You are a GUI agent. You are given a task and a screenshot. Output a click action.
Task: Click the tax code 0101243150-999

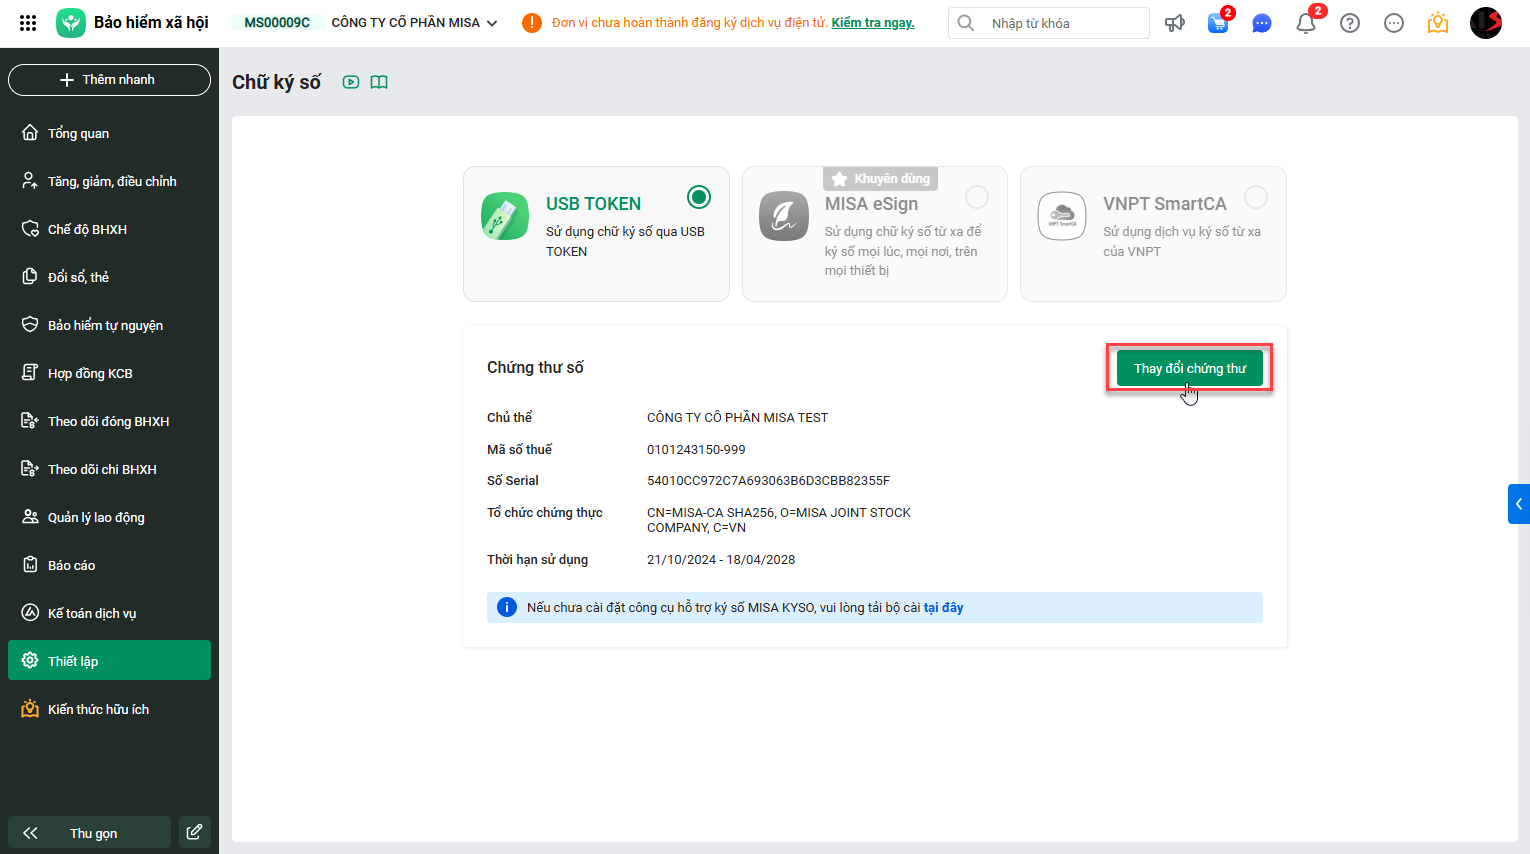(x=696, y=450)
